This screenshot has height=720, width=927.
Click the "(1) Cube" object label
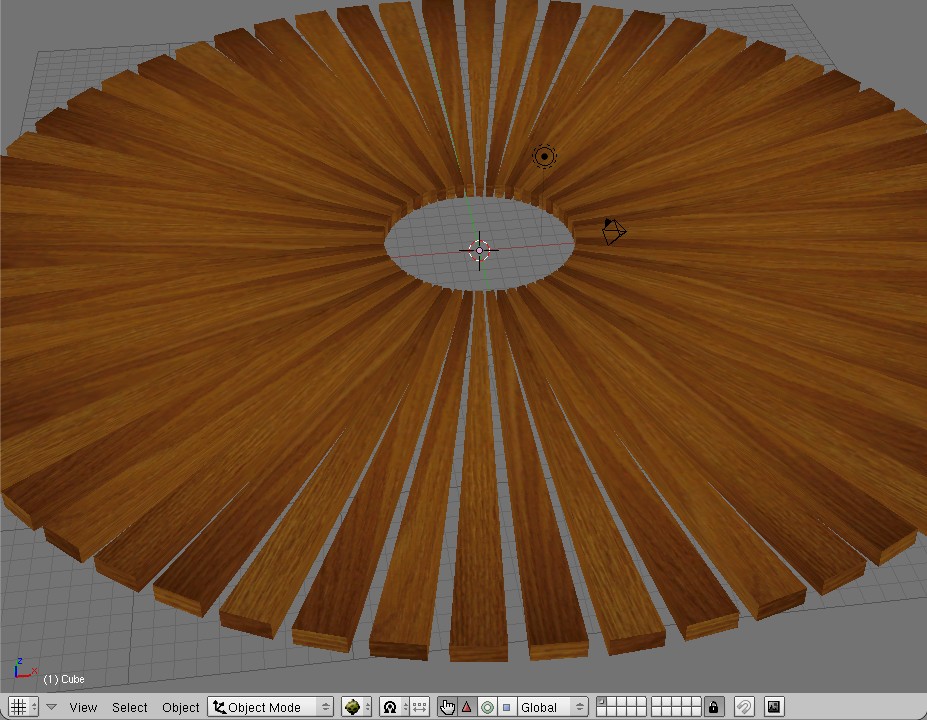pyautogui.click(x=64, y=679)
